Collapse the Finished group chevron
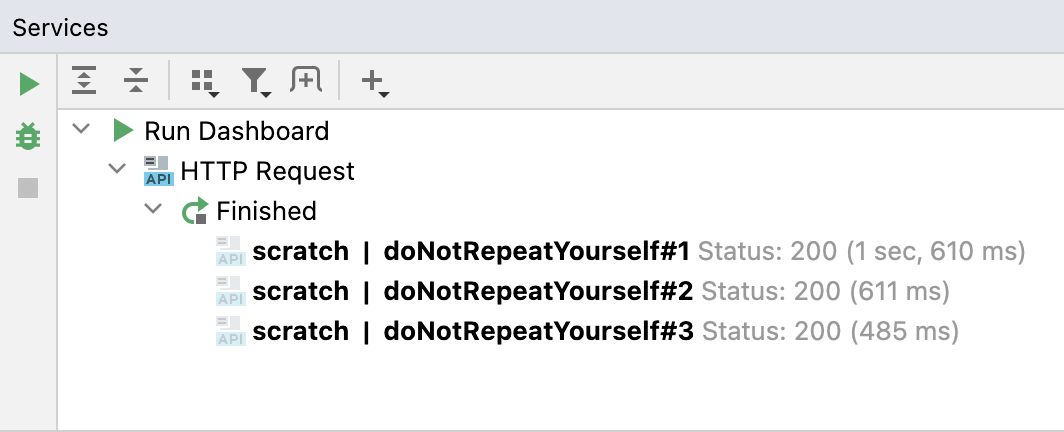This screenshot has height=432, width=1064. pyautogui.click(x=153, y=210)
